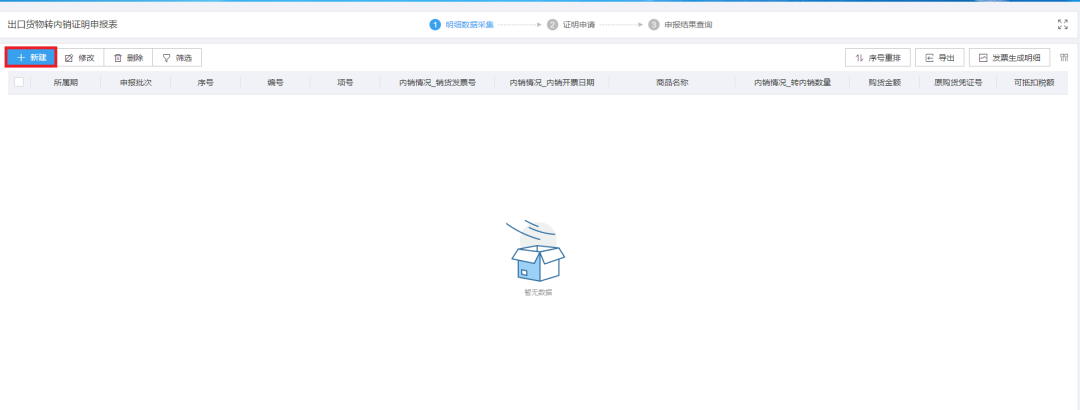Click the 序号 column header
This screenshot has width=1080, height=410.
coord(205,83)
